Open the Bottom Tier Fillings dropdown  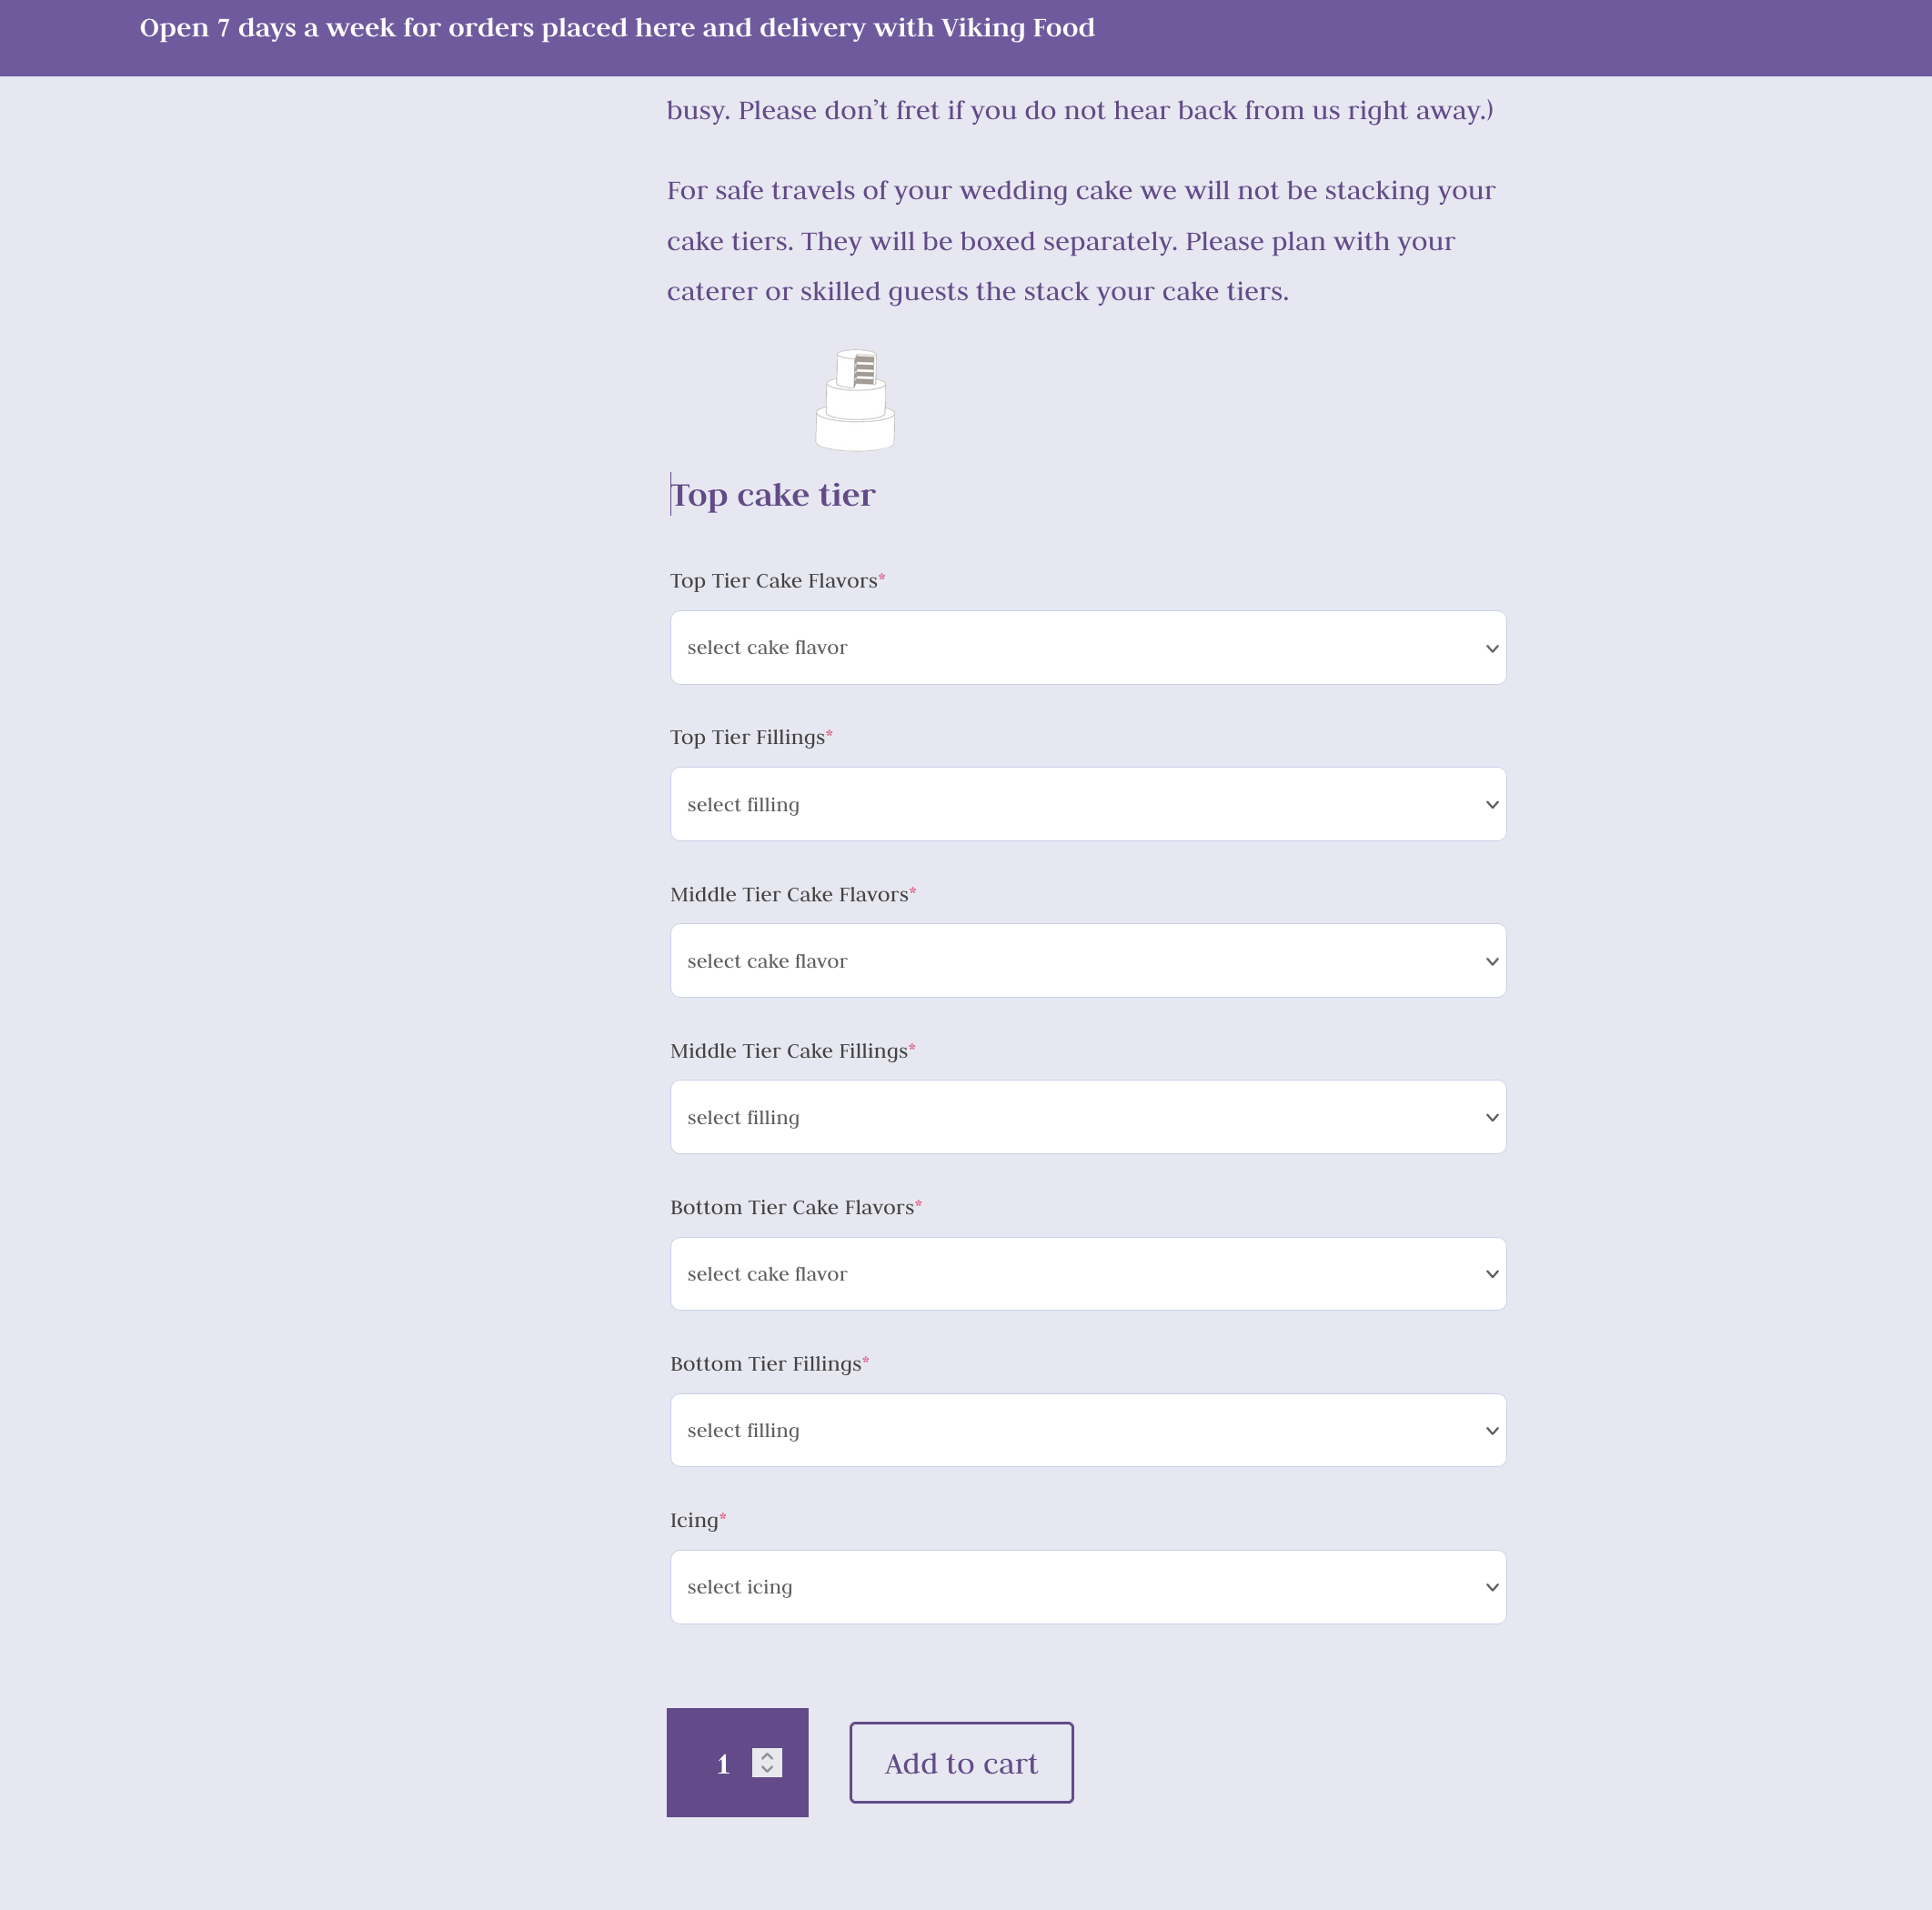tap(1088, 1430)
